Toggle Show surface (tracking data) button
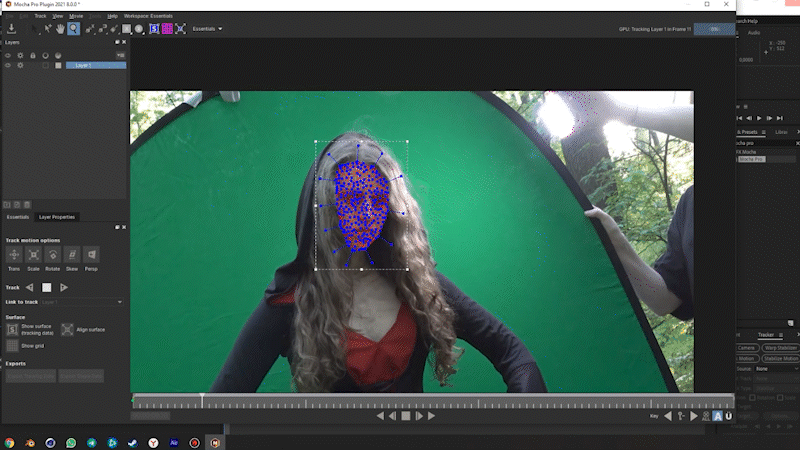Screen dimensions: 800x450 tap(12, 330)
